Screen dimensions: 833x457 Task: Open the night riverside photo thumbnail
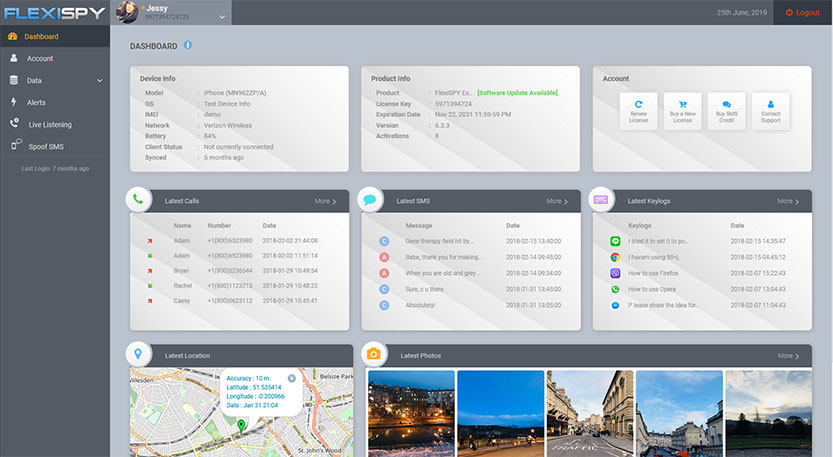(x=411, y=413)
